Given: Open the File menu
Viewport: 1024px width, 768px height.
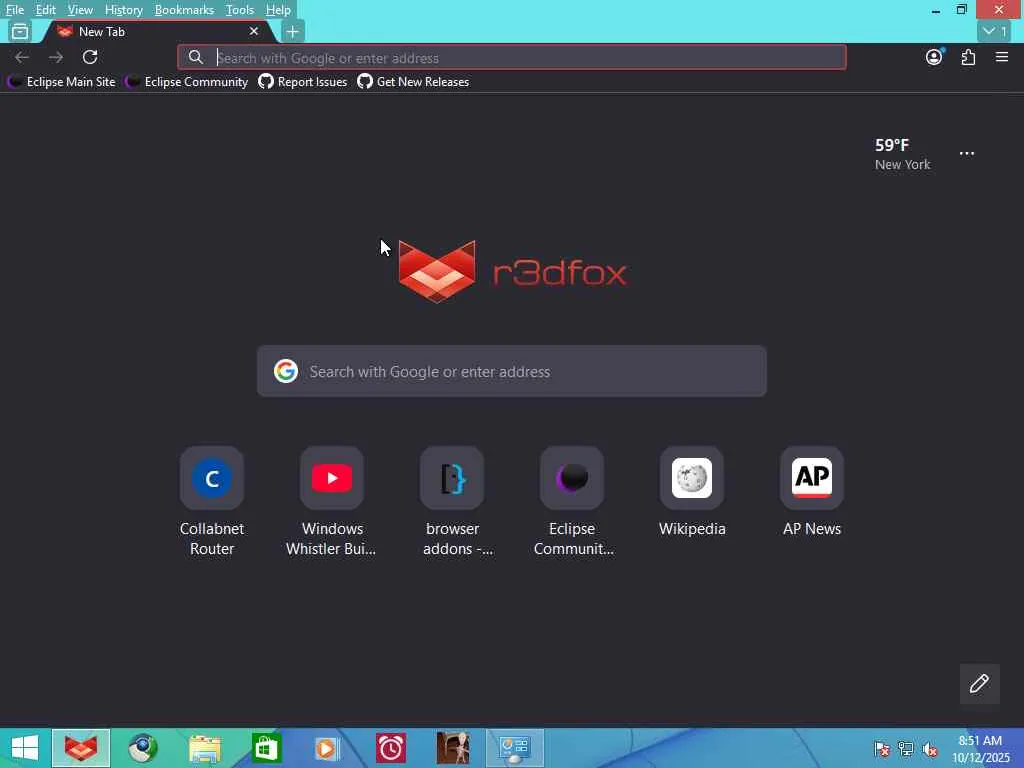Looking at the screenshot, I should [14, 10].
